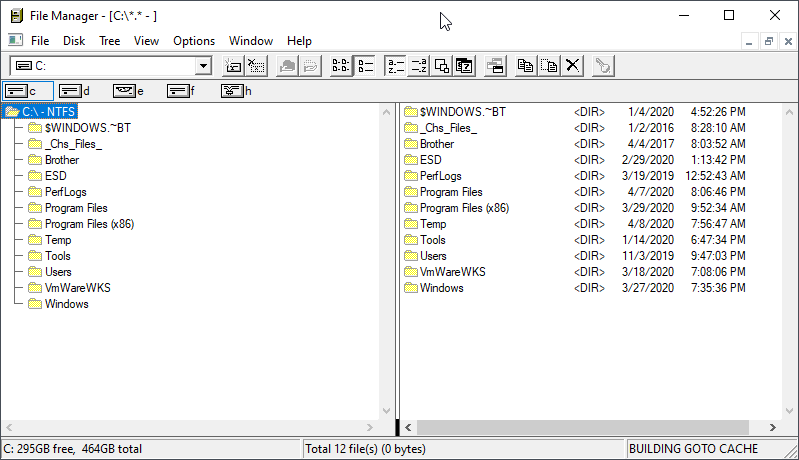
Task: Toggle sort by type
Action: point(418,66)
